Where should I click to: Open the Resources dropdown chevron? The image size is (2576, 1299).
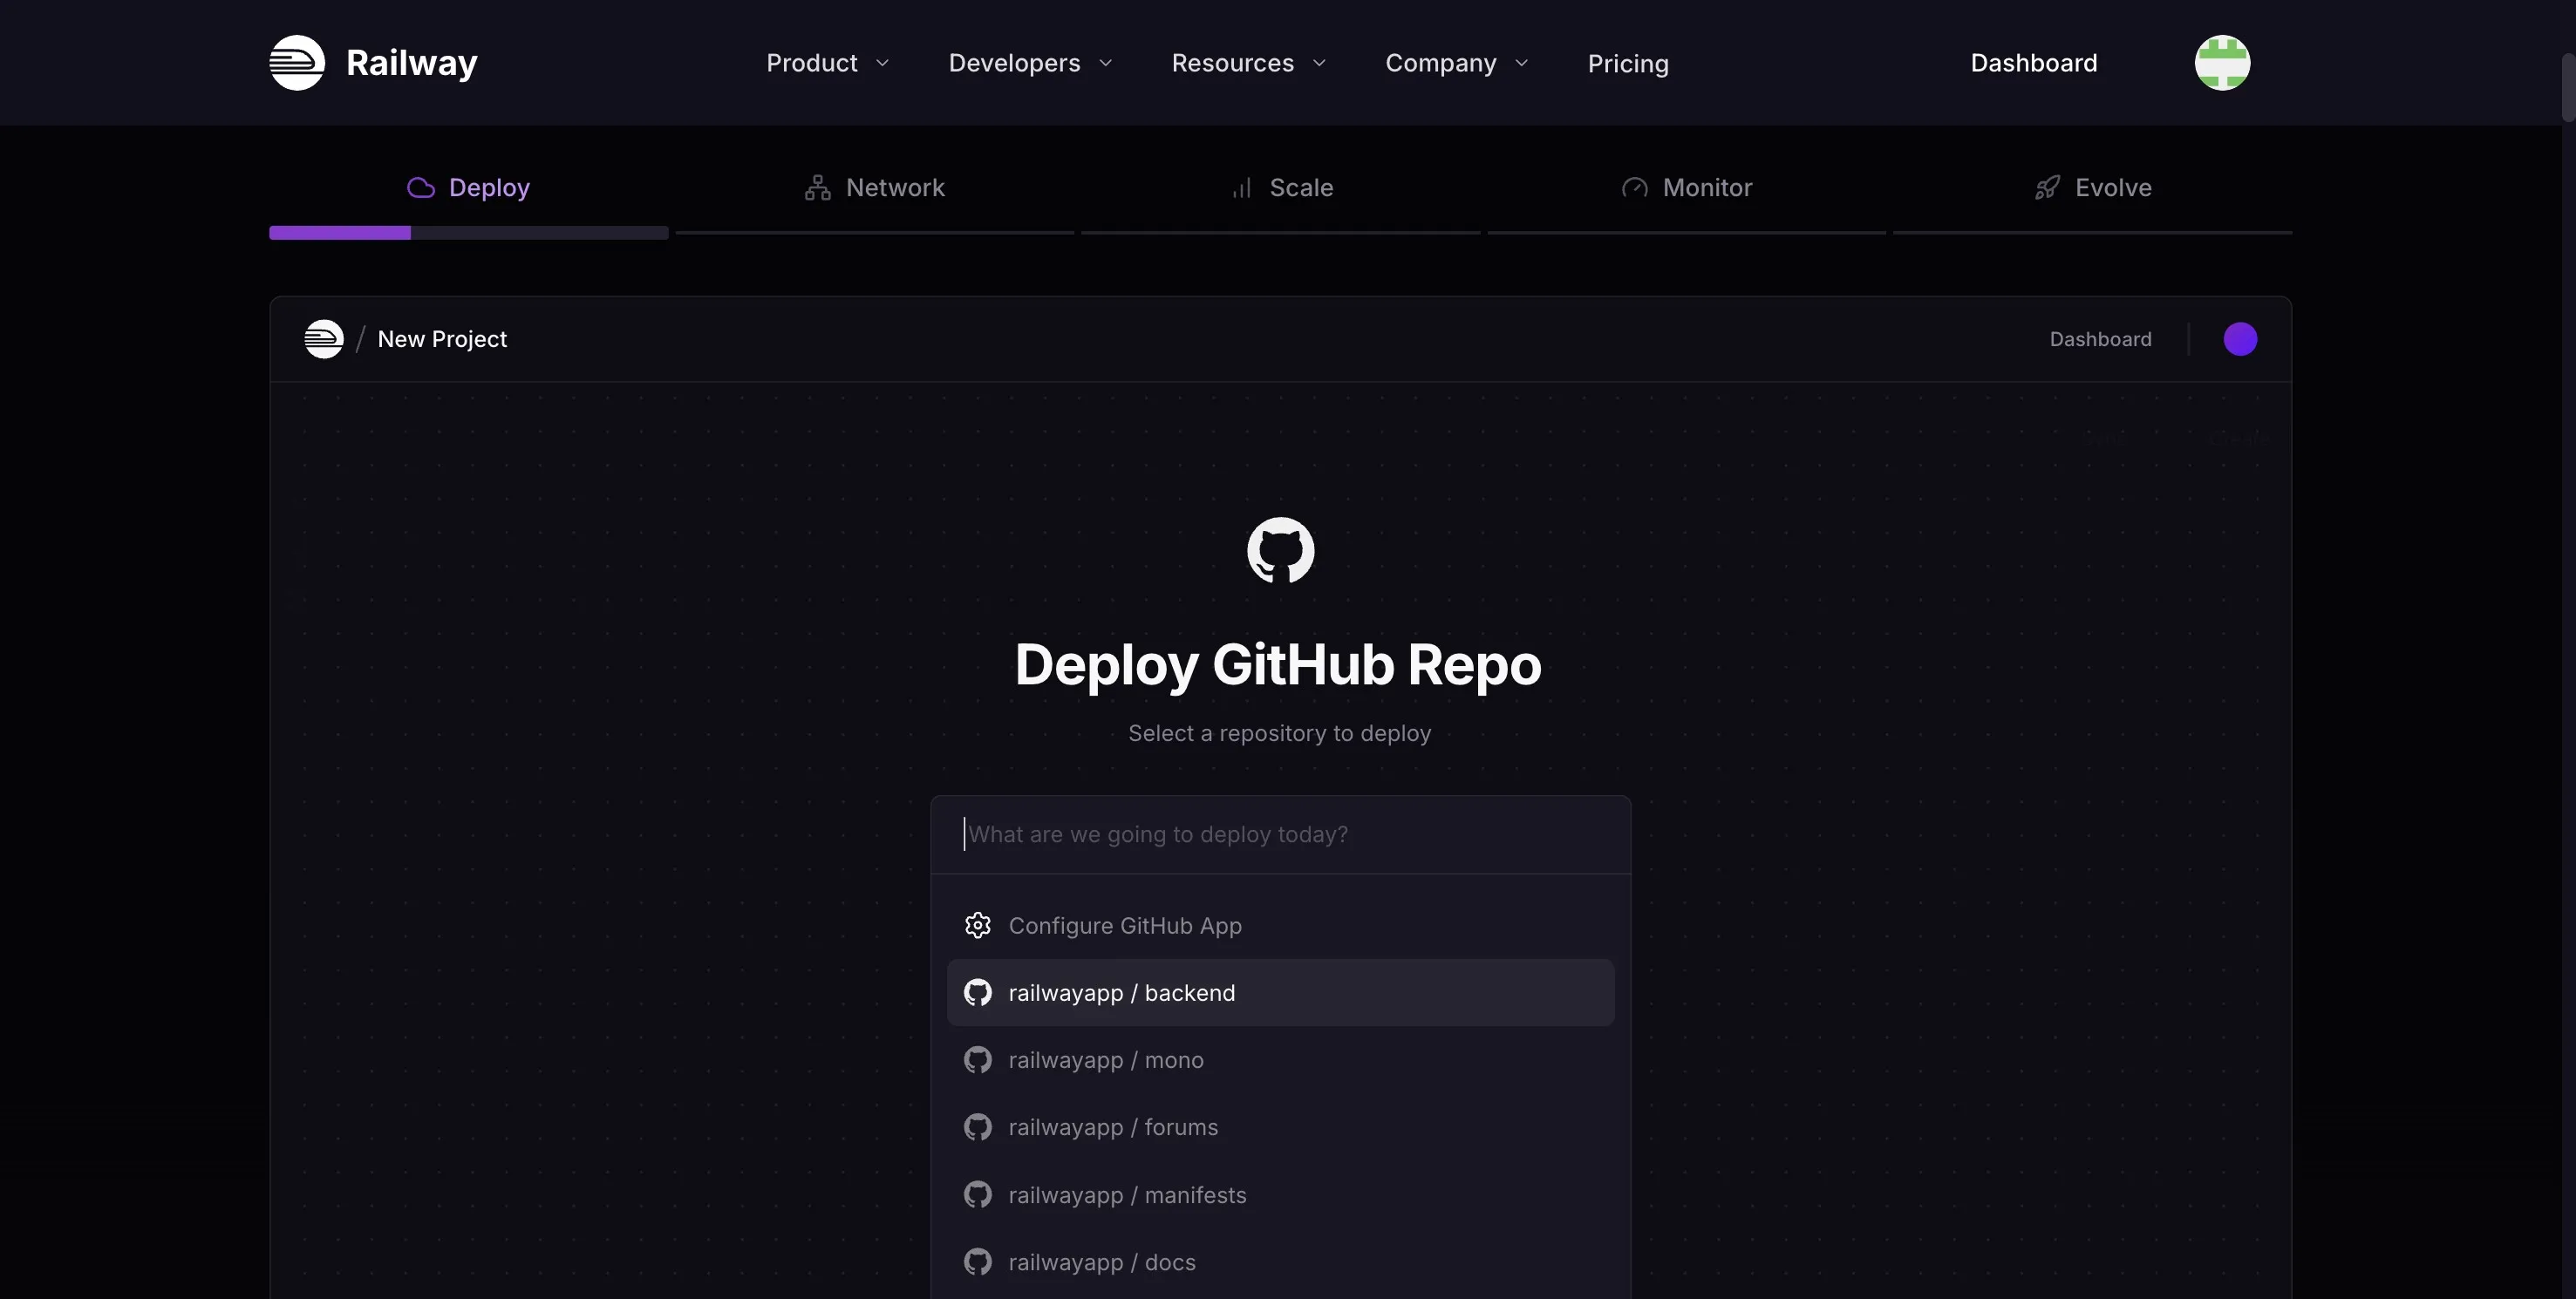1319,63
